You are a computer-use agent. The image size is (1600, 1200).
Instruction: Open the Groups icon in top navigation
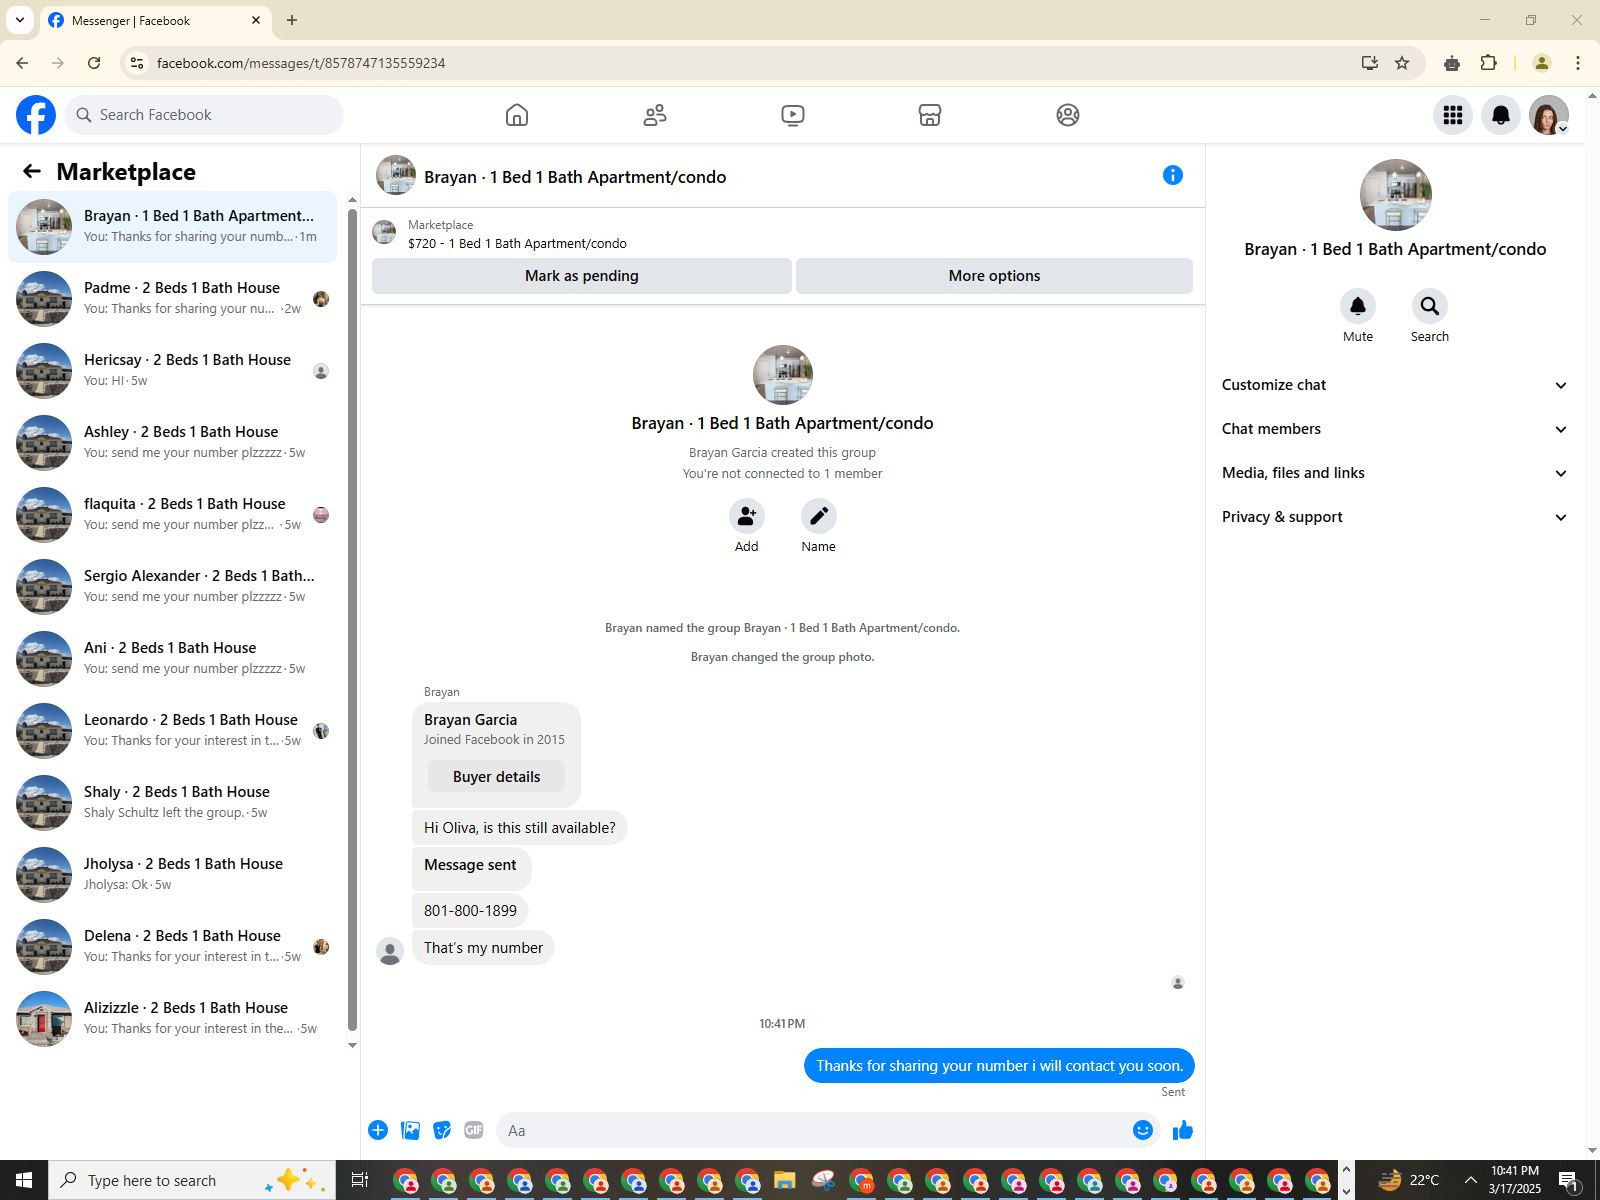[1068, 115]
